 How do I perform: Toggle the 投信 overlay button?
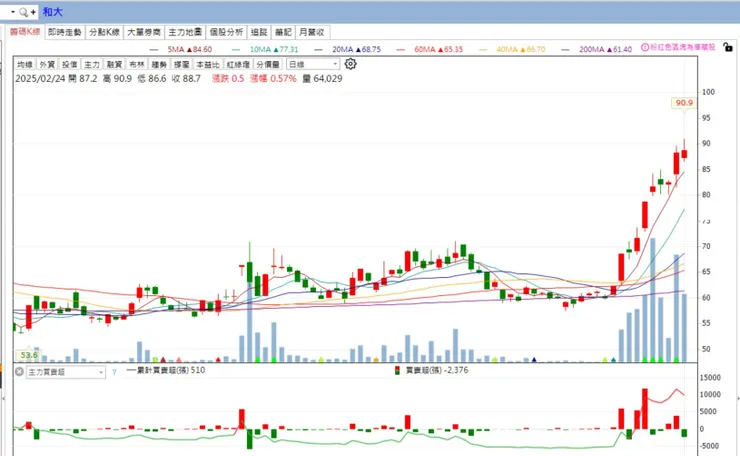point(69,64)
